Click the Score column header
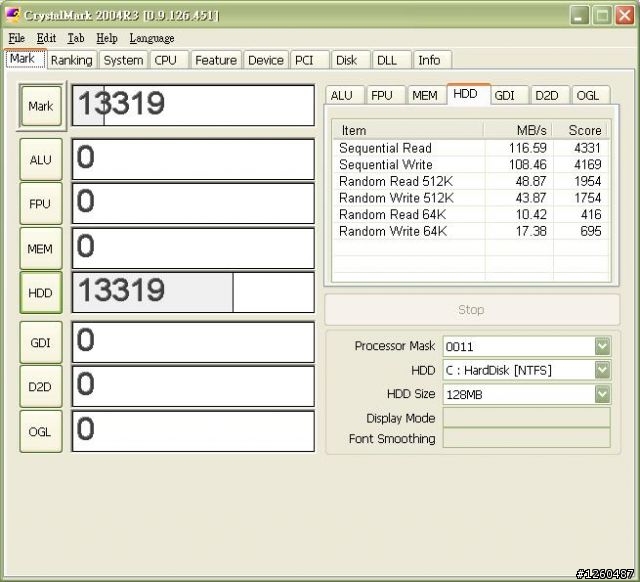The width and height of the screenshot is (640, 582). coord(580,130)
